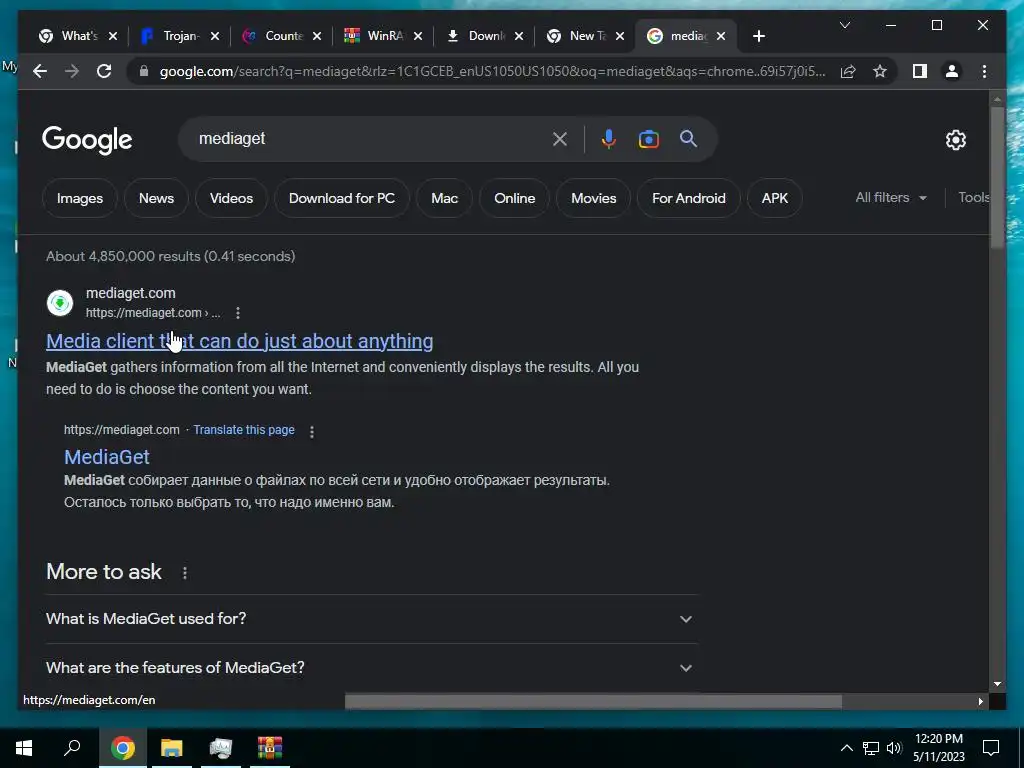The image size is (1024, 768).
Task: Clear the search box with the X
Action: tap(560, 138)
